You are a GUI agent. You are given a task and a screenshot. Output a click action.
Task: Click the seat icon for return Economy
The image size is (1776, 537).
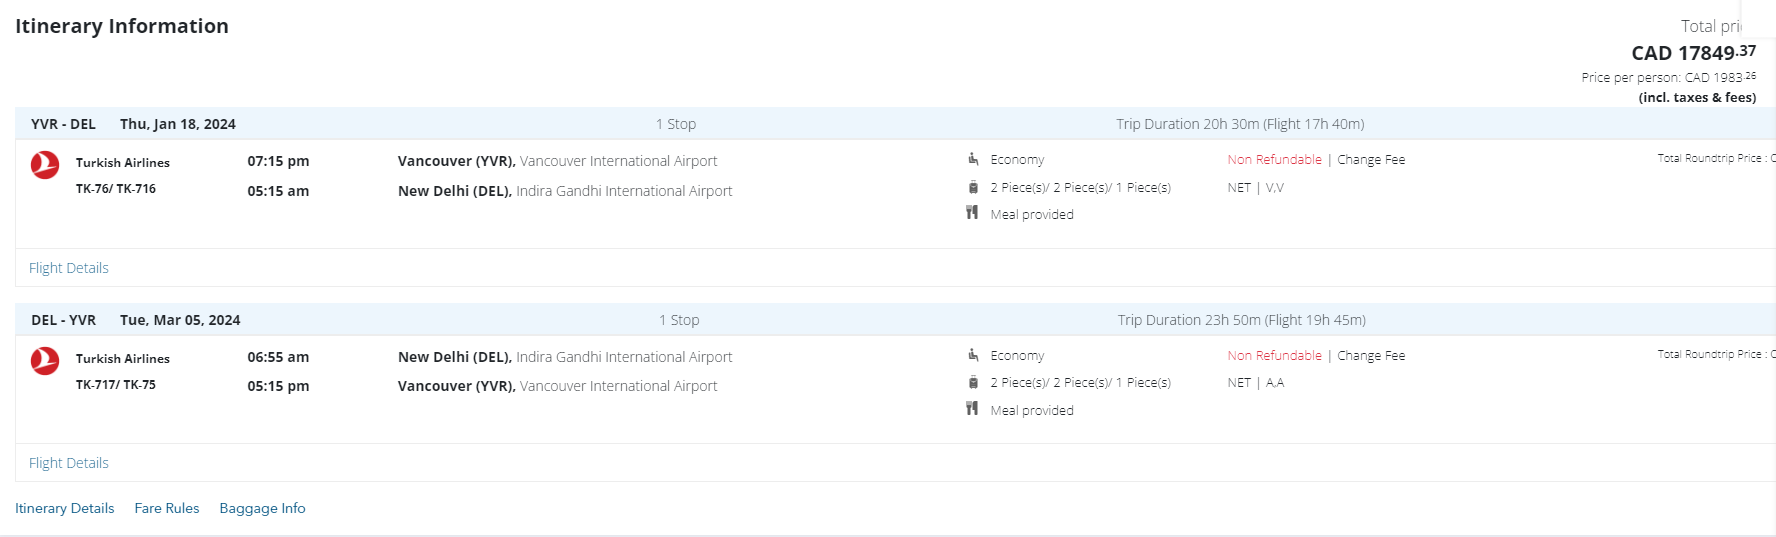pos(973,355)
